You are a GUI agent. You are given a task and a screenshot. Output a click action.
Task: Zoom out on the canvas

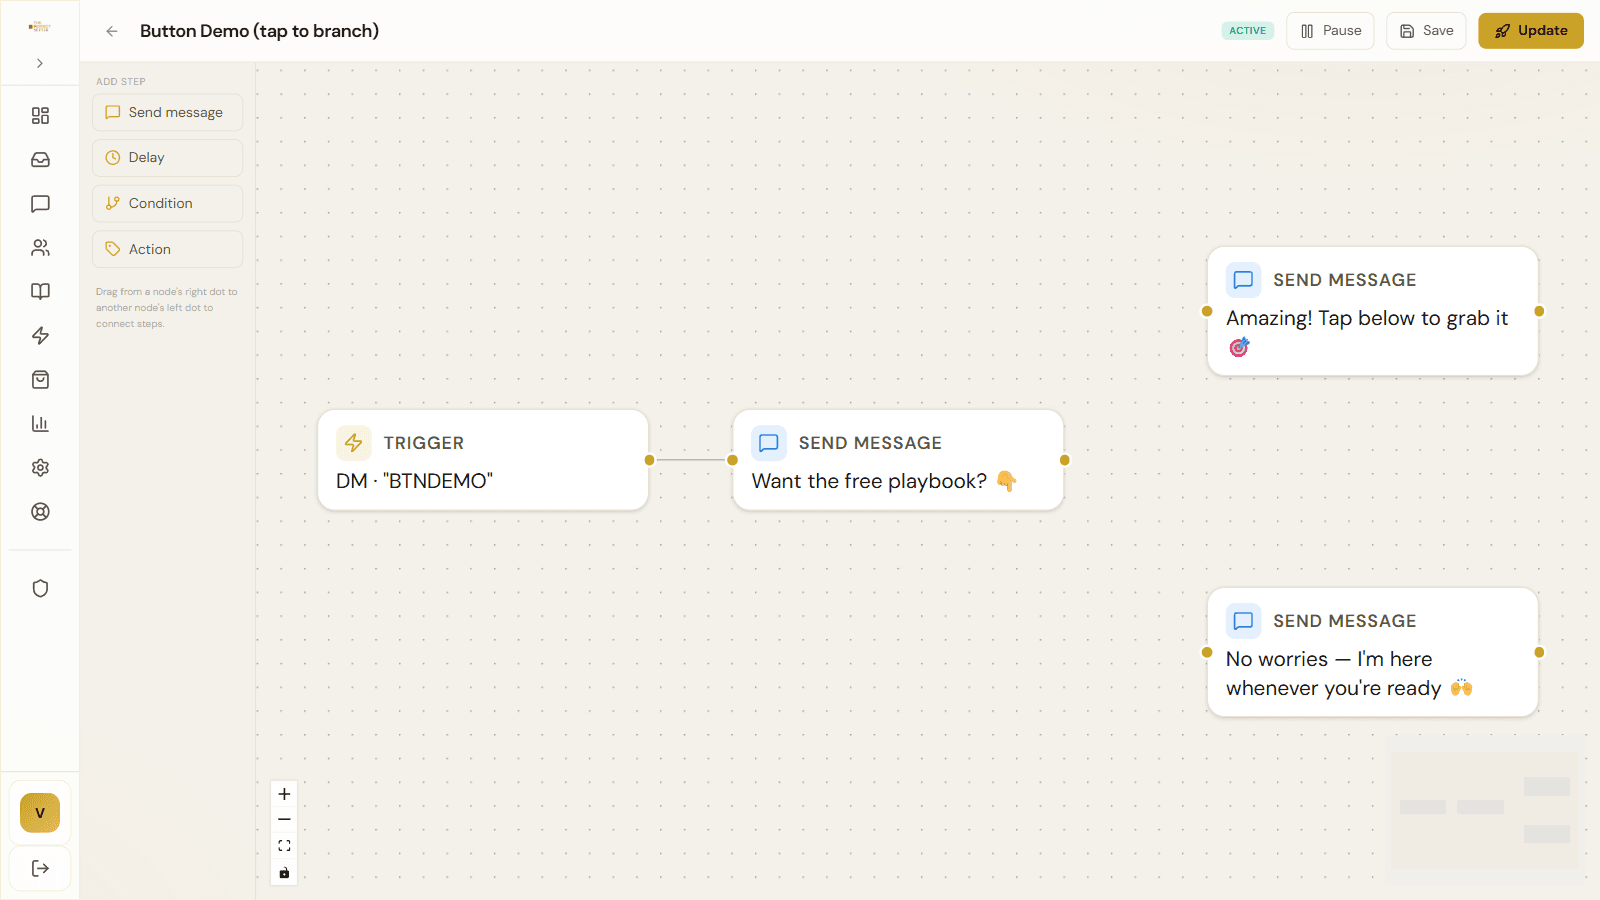click(x=284, y=820)
